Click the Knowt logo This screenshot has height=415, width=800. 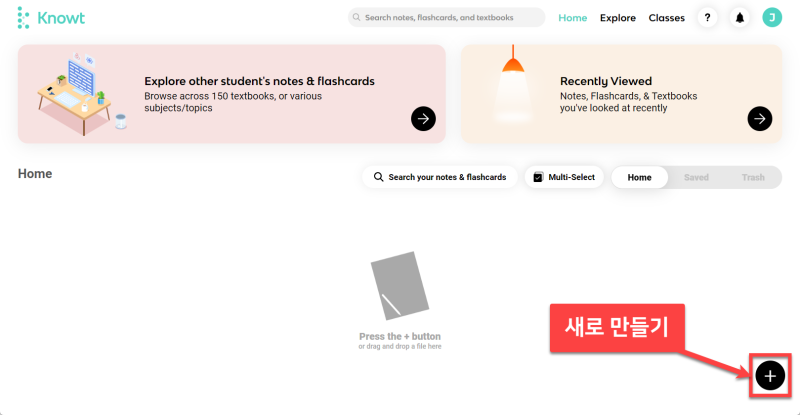tap(51, 18)
